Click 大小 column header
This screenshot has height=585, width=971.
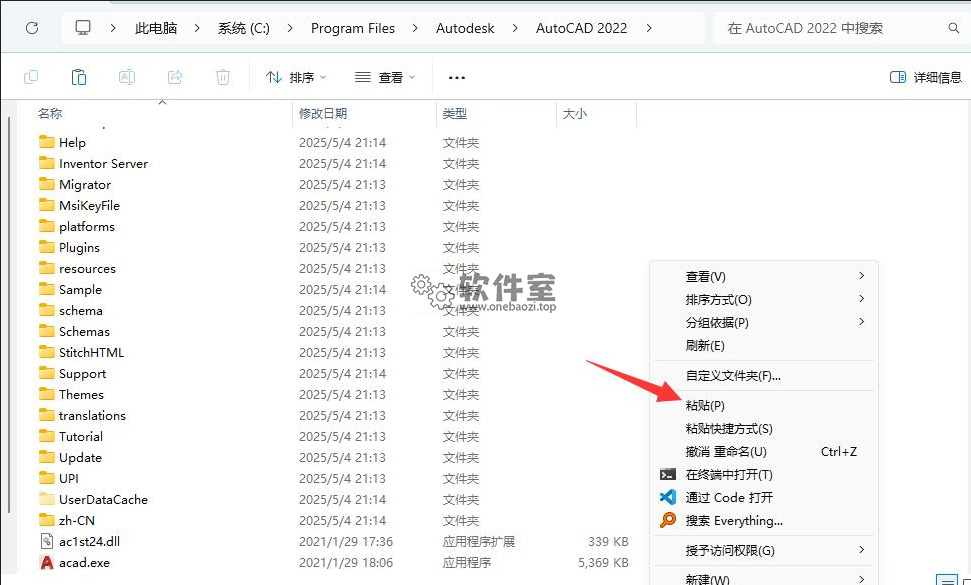click(x=574, y=113)
